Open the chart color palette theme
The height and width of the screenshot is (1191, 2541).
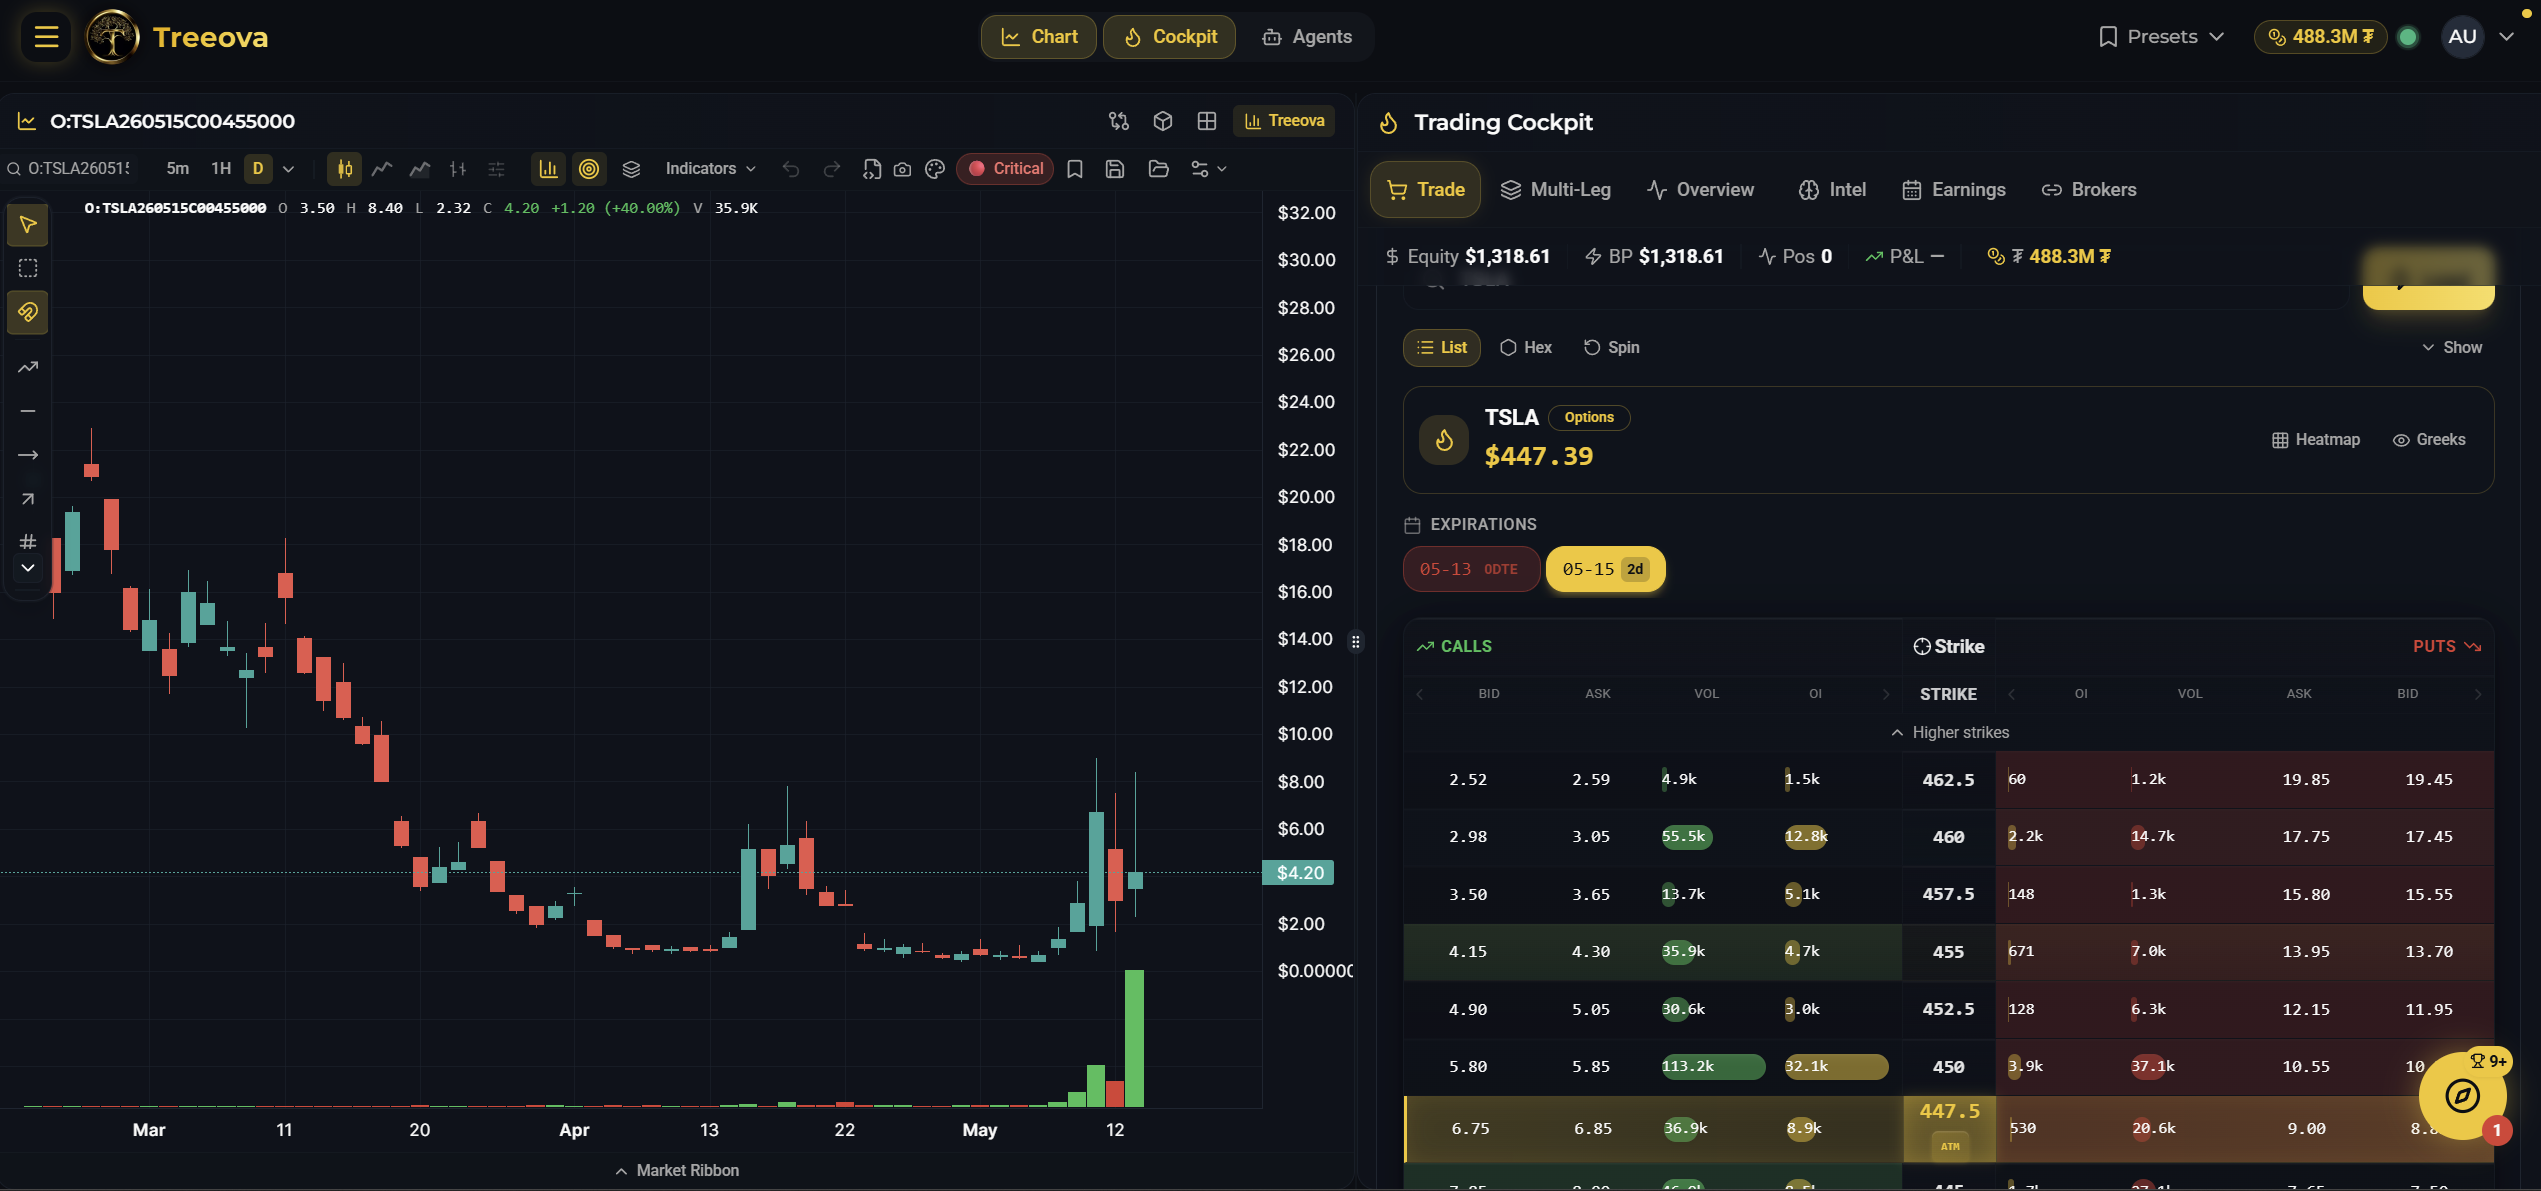click(935, 169)
